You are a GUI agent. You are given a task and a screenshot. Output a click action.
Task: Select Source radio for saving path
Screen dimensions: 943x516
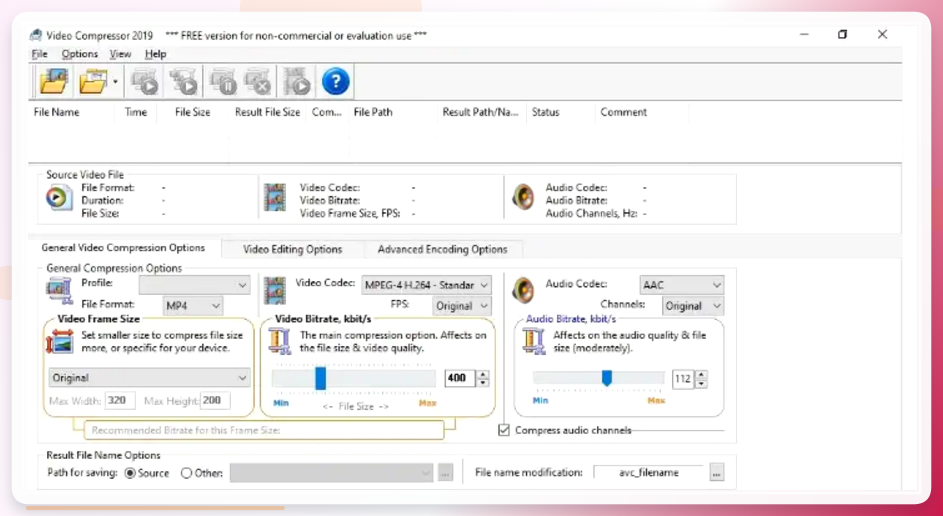[x=130, y=473]
